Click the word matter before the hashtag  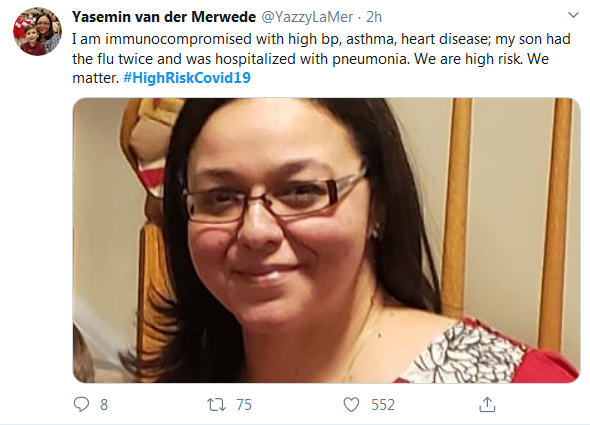(x=96, y=78)
